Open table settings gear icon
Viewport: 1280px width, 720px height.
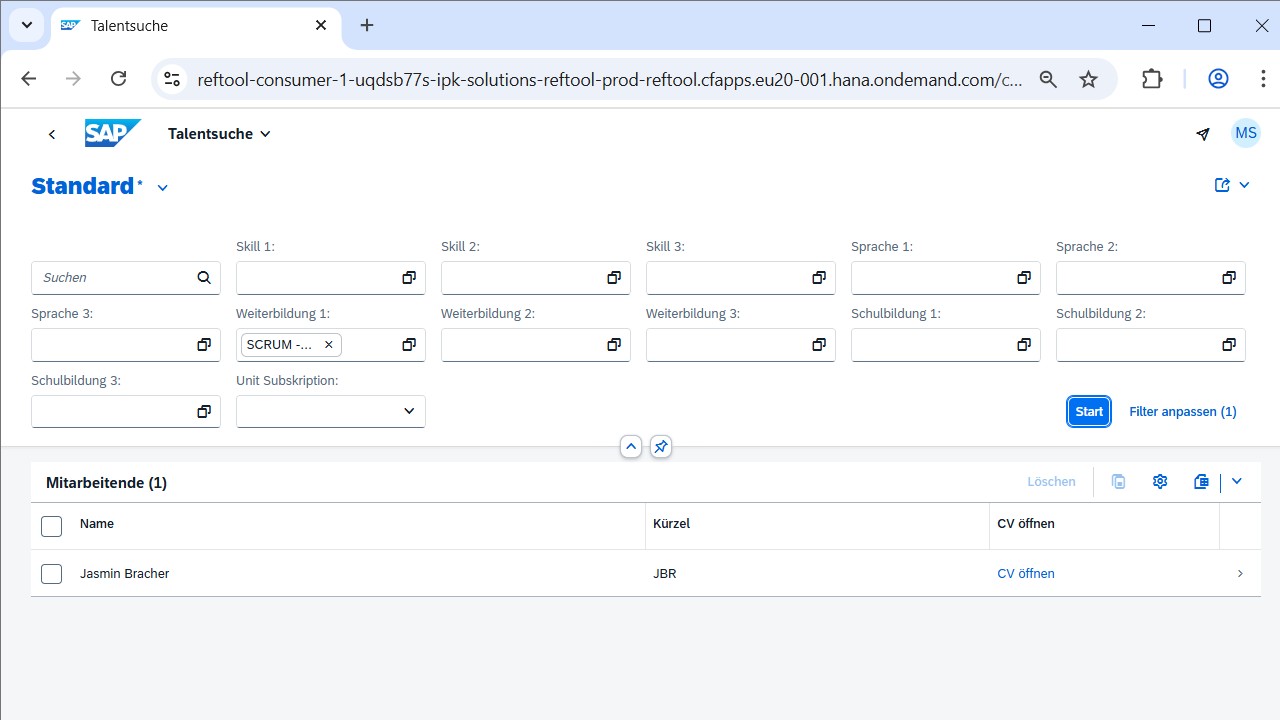pyautogui.click(x=1160, y=482)
